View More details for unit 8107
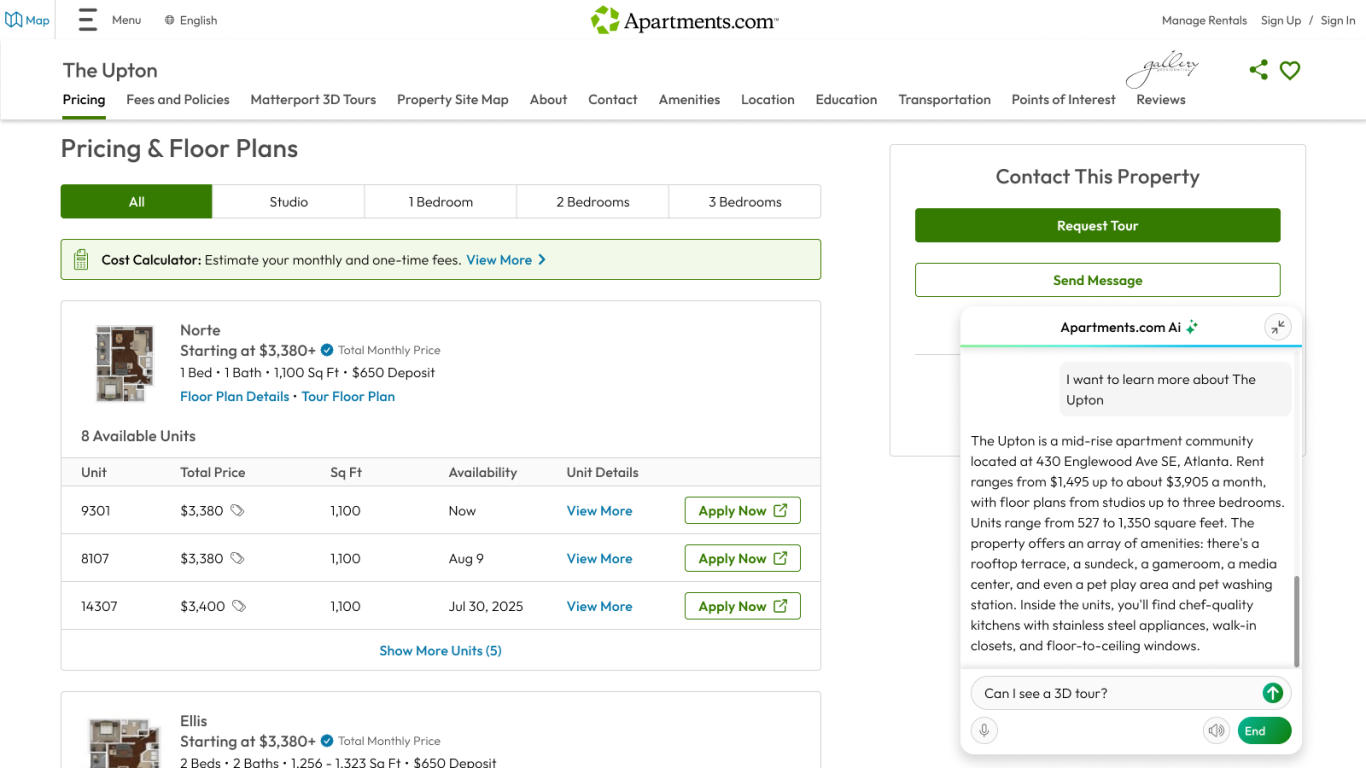1366x768 pixels. (x=599, y=558)
